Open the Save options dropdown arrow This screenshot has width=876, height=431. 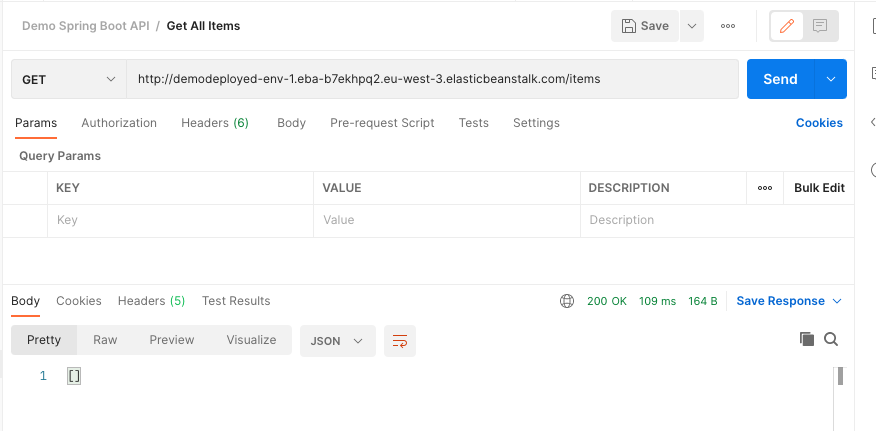click(692, 26)
